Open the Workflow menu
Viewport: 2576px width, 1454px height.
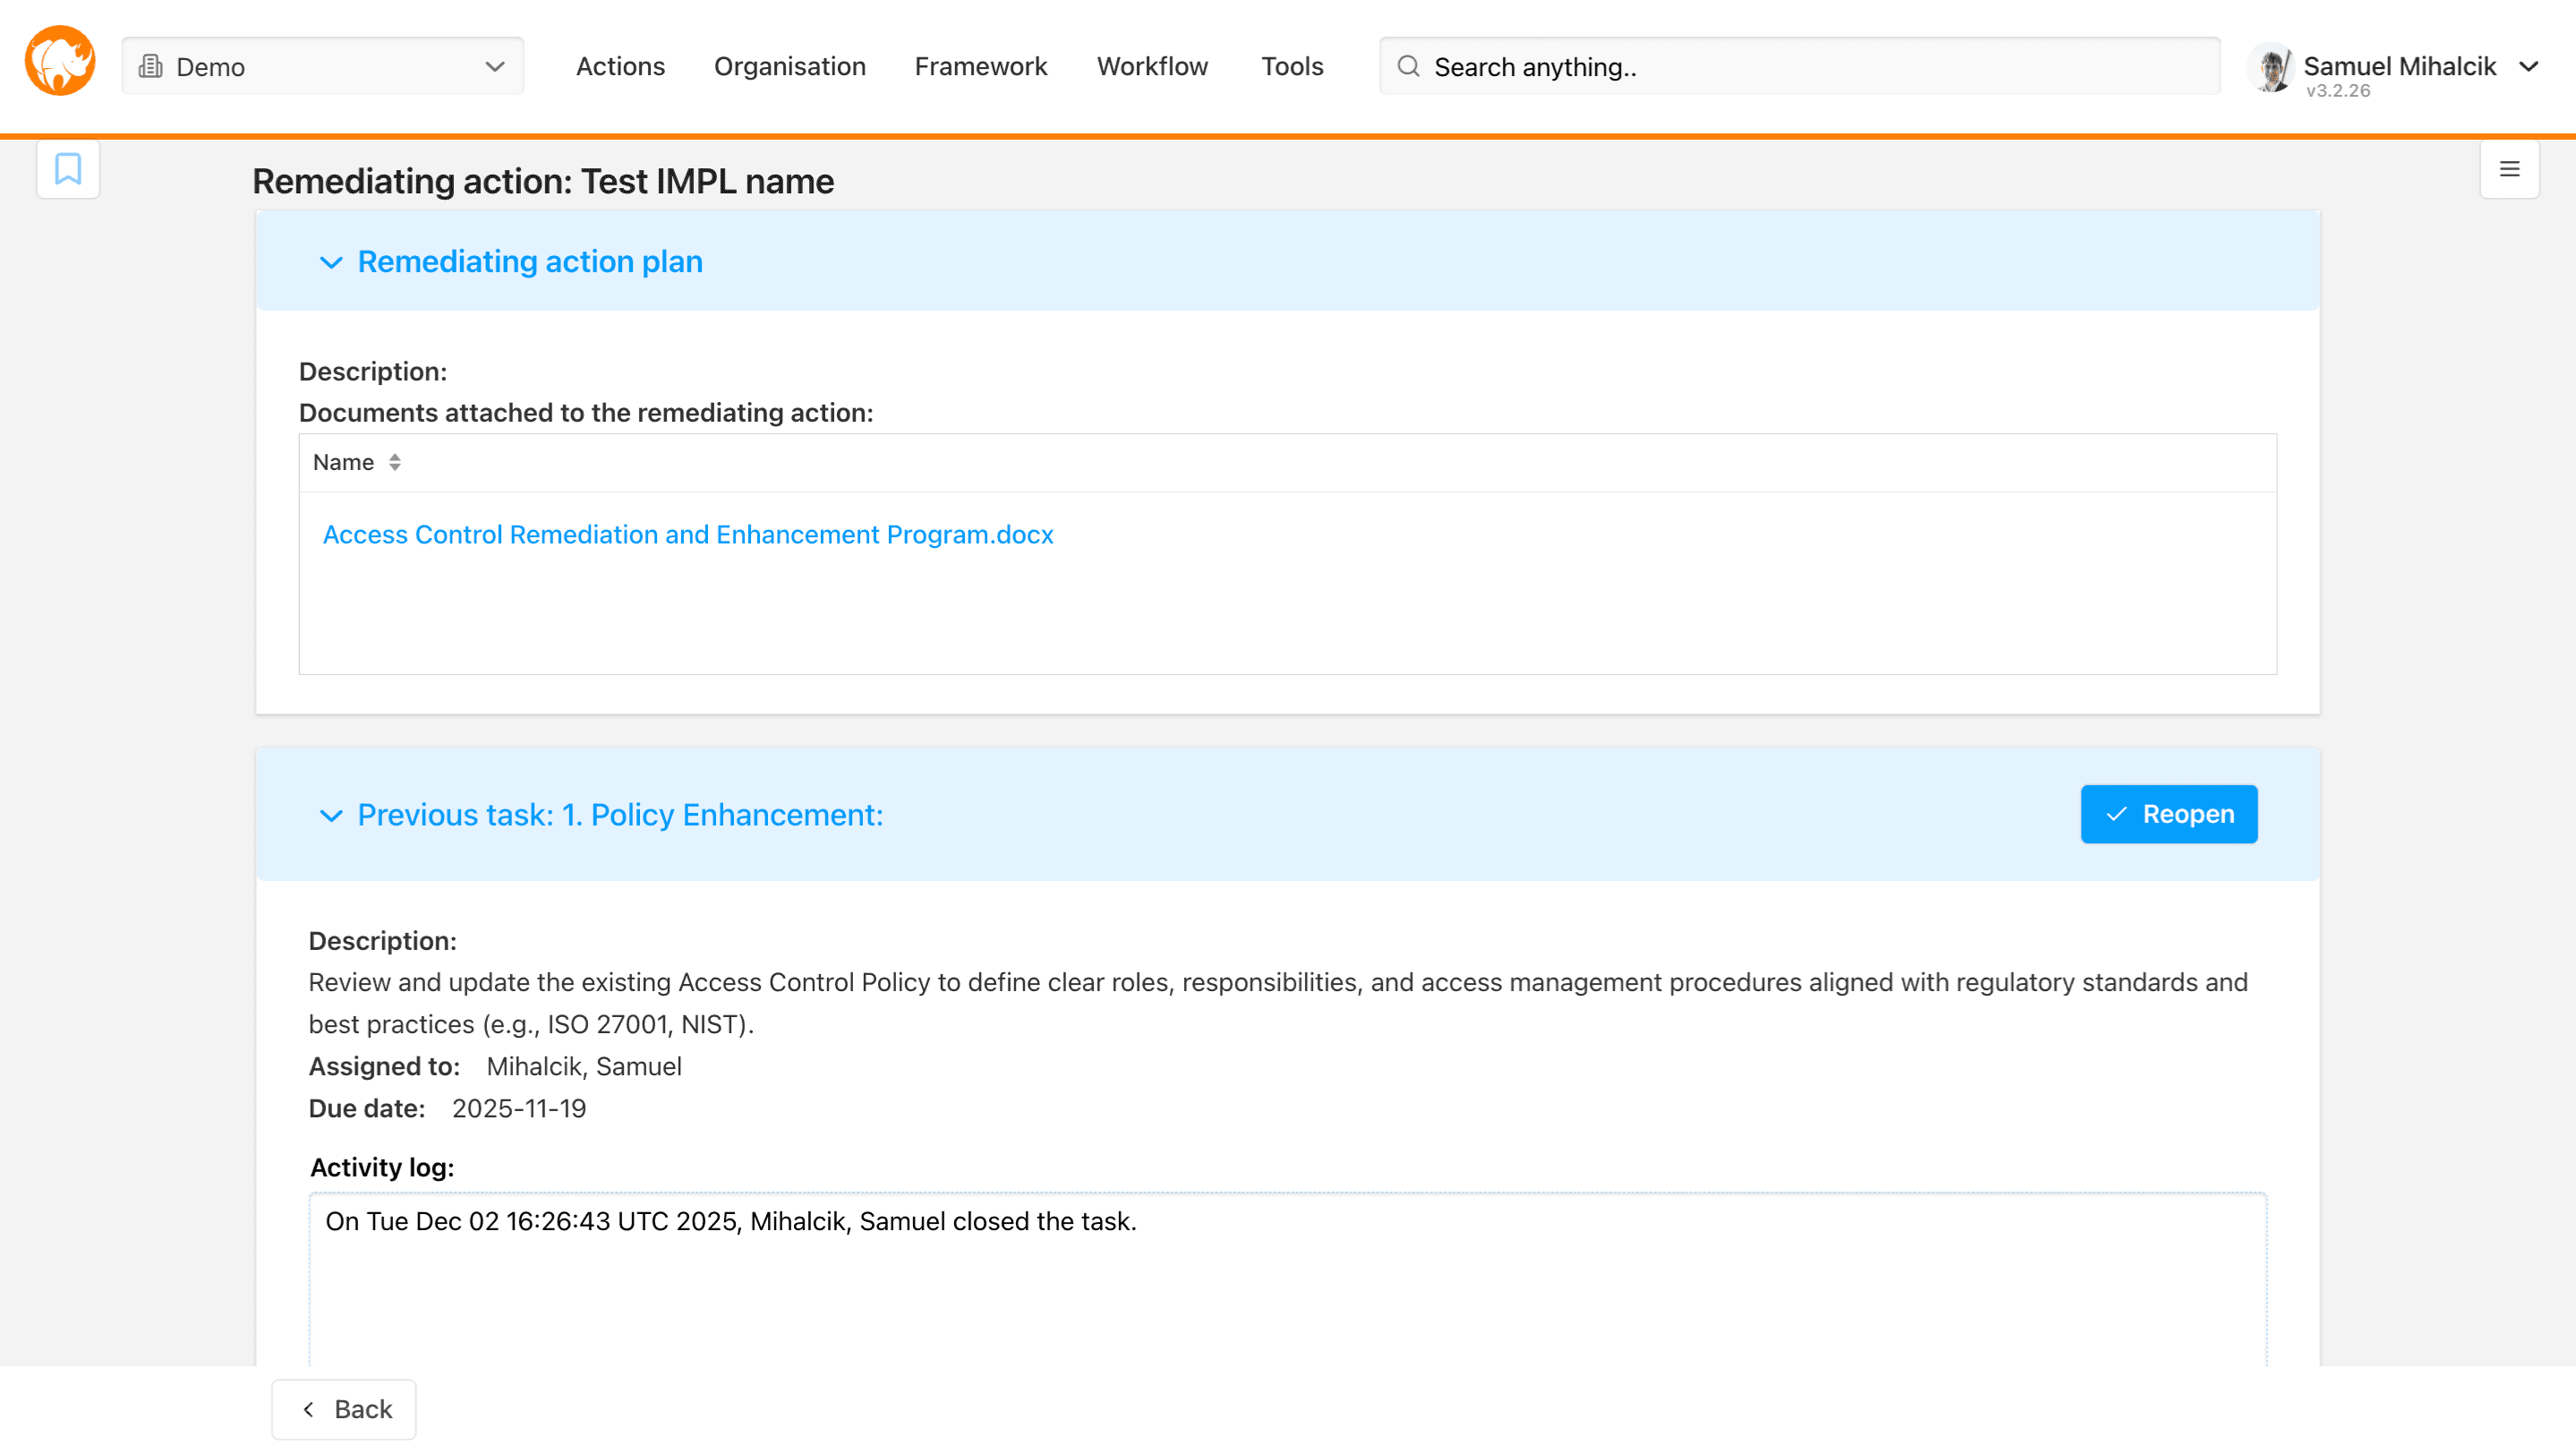click(x=1152, y=67)
